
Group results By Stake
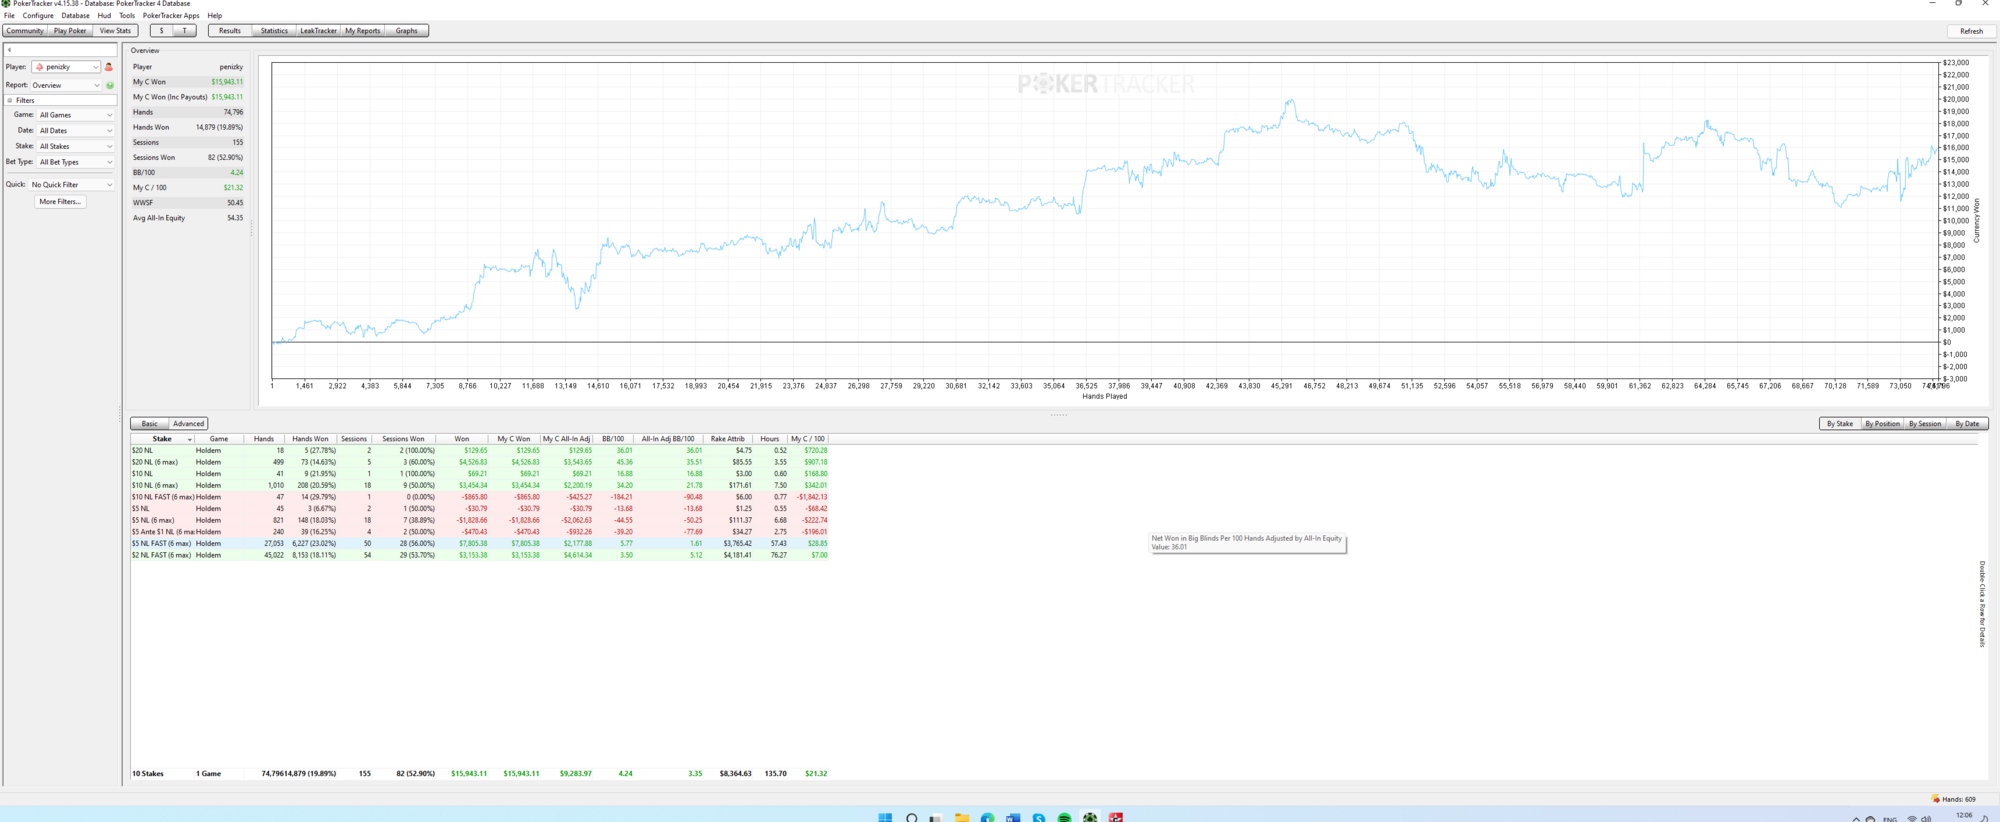tap(1840, 424)
